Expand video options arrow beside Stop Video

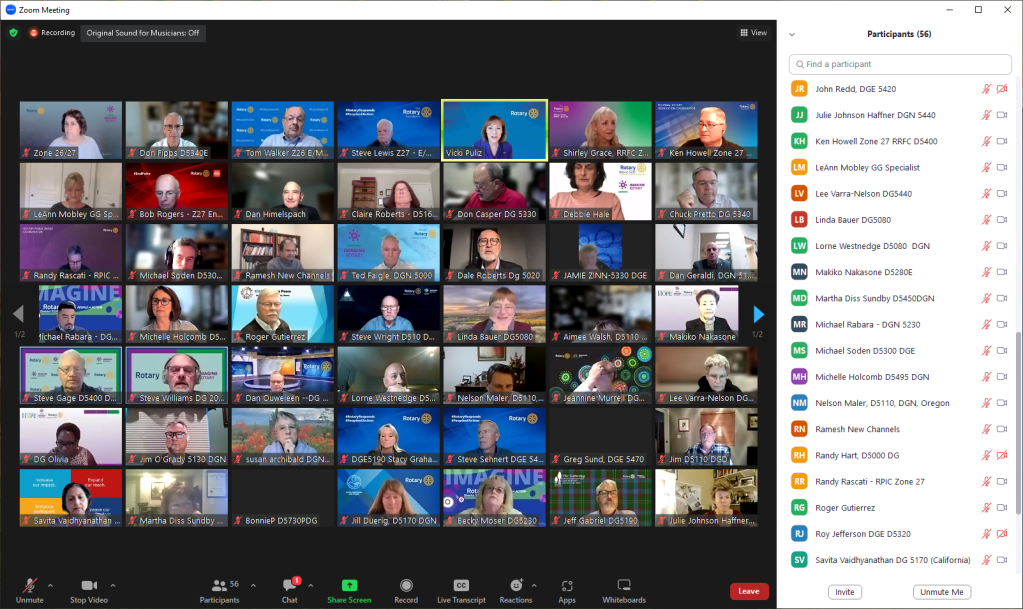113,585
